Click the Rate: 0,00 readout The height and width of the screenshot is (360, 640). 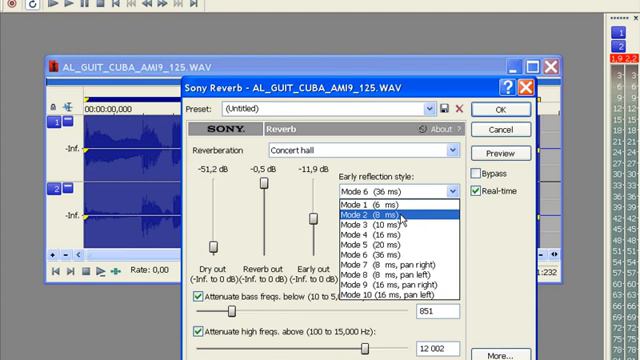tap(149, 270)
